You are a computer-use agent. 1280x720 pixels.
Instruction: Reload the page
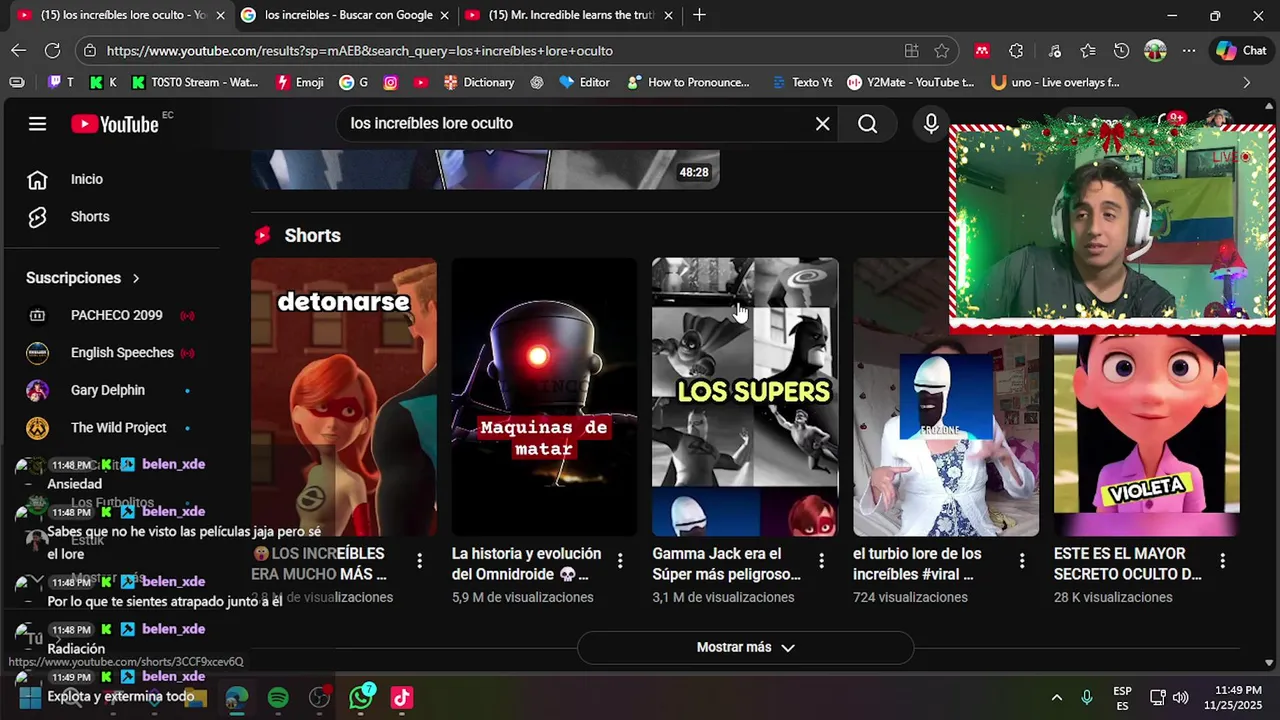(52, 50)
